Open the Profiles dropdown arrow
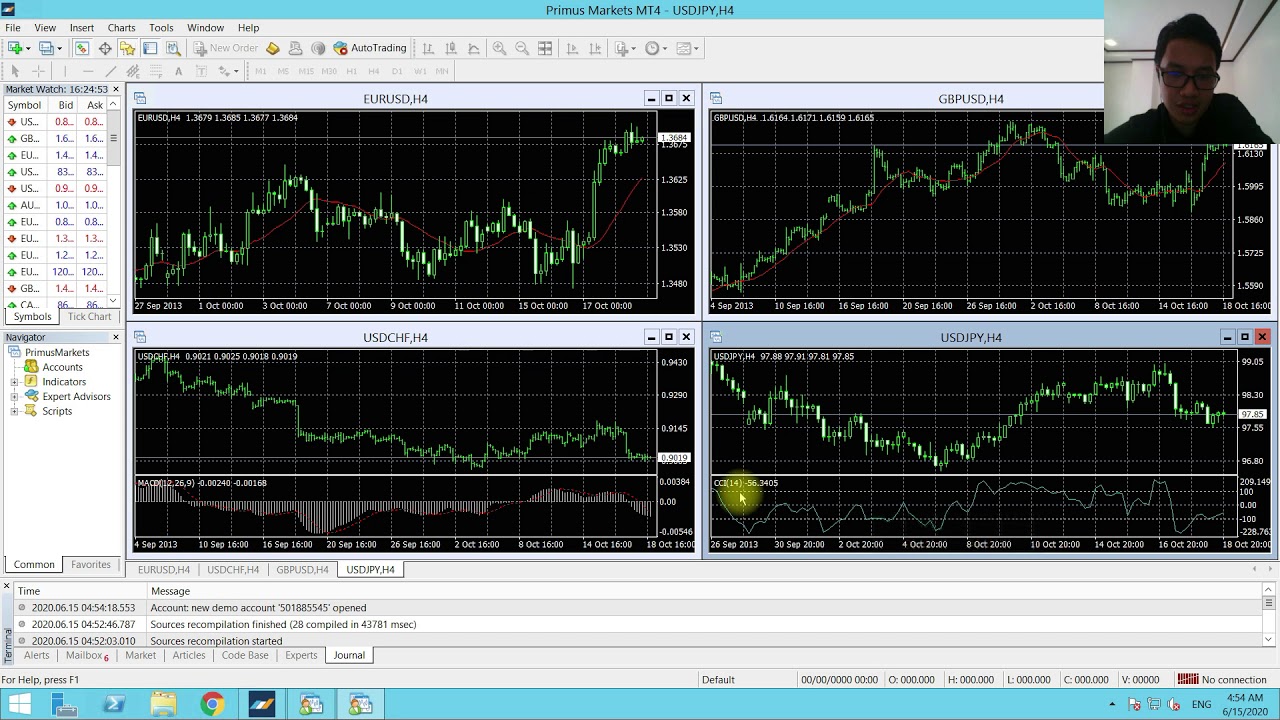The width and height of the screenshot is (1280, 720). 59,48
